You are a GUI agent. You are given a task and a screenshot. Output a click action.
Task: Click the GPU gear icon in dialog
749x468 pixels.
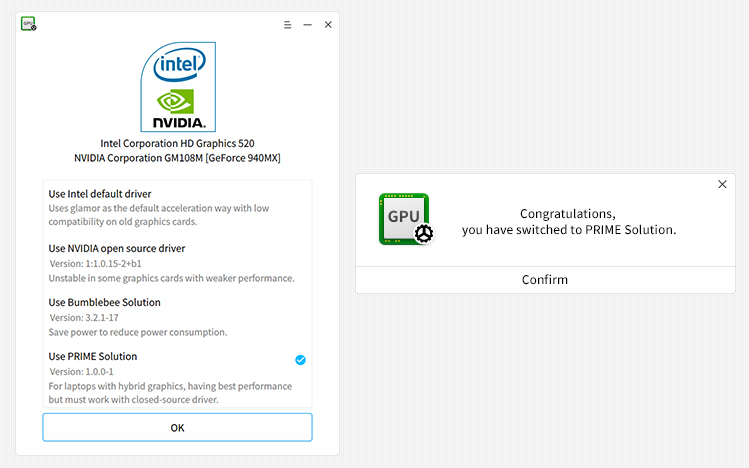(406, 219)
